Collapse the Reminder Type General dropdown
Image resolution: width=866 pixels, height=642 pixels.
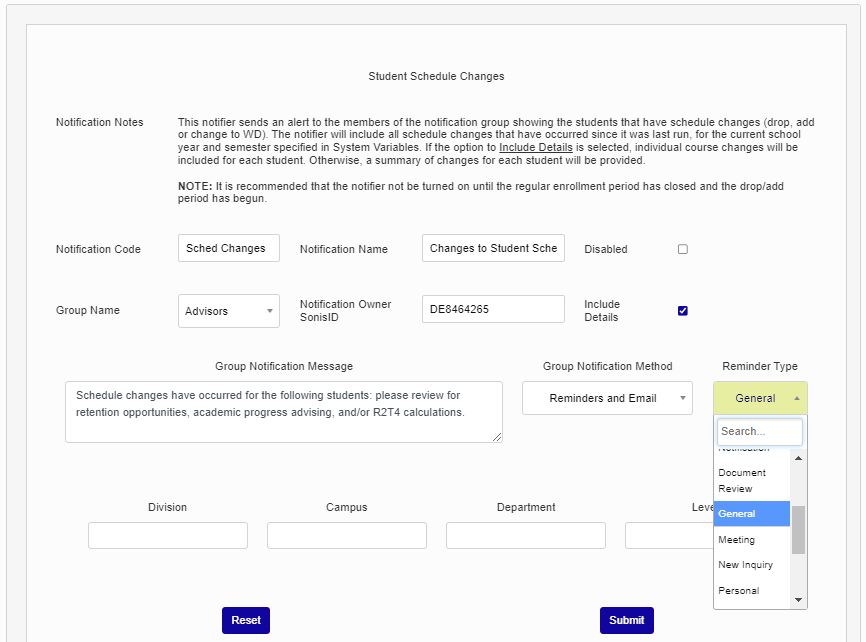760,398
